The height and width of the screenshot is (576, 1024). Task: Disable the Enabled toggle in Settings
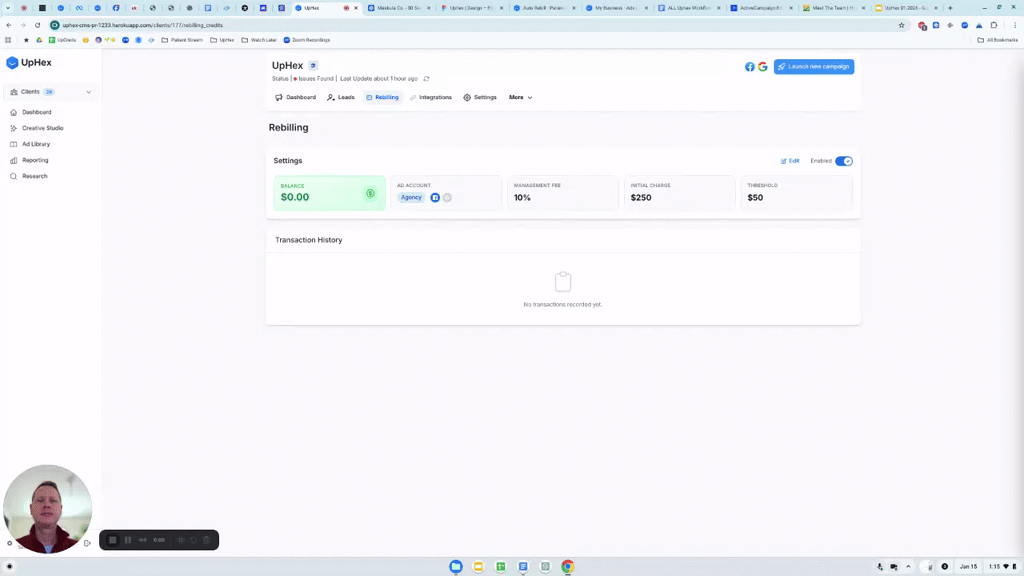click(843, 160)
